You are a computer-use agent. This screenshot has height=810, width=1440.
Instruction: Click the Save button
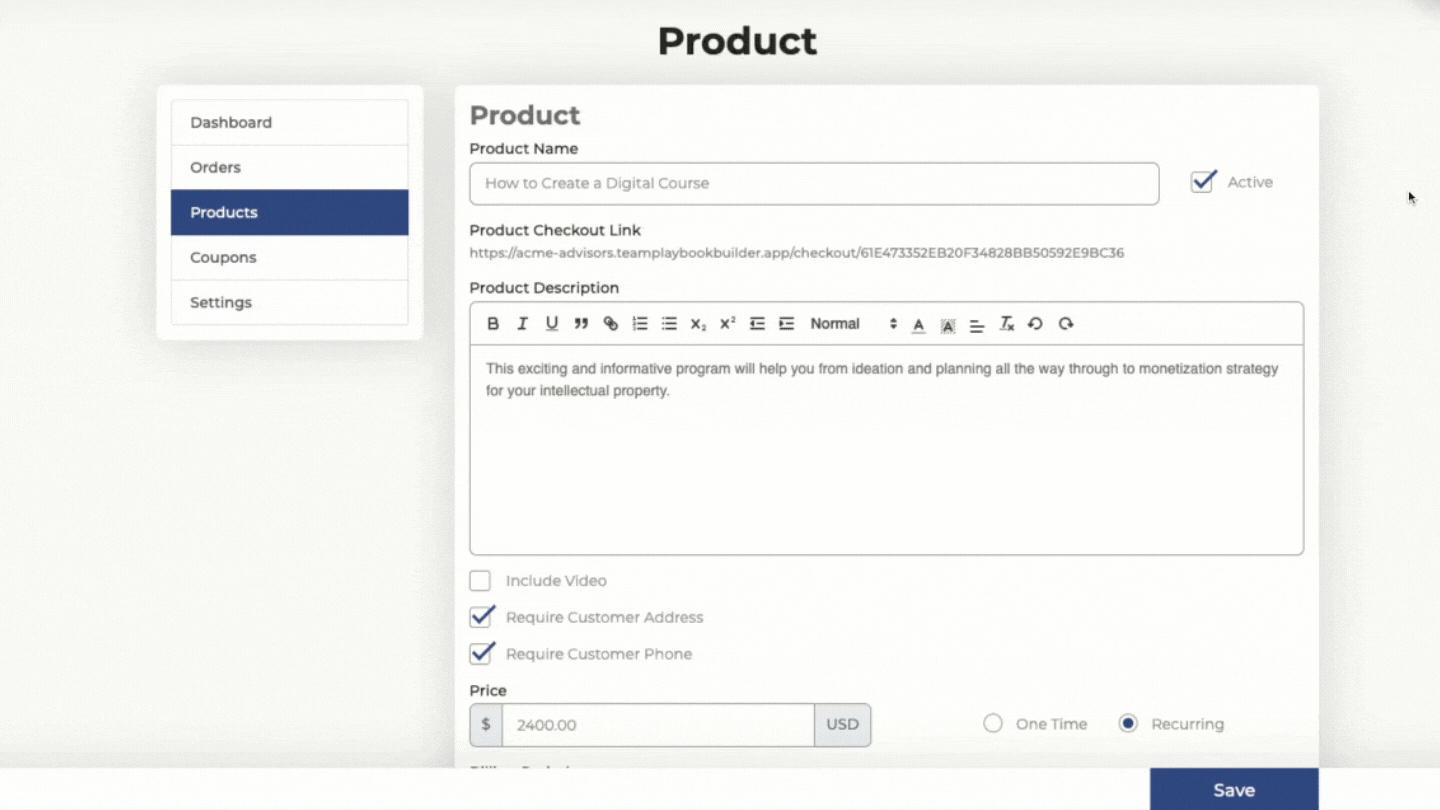click(1233, 789)
